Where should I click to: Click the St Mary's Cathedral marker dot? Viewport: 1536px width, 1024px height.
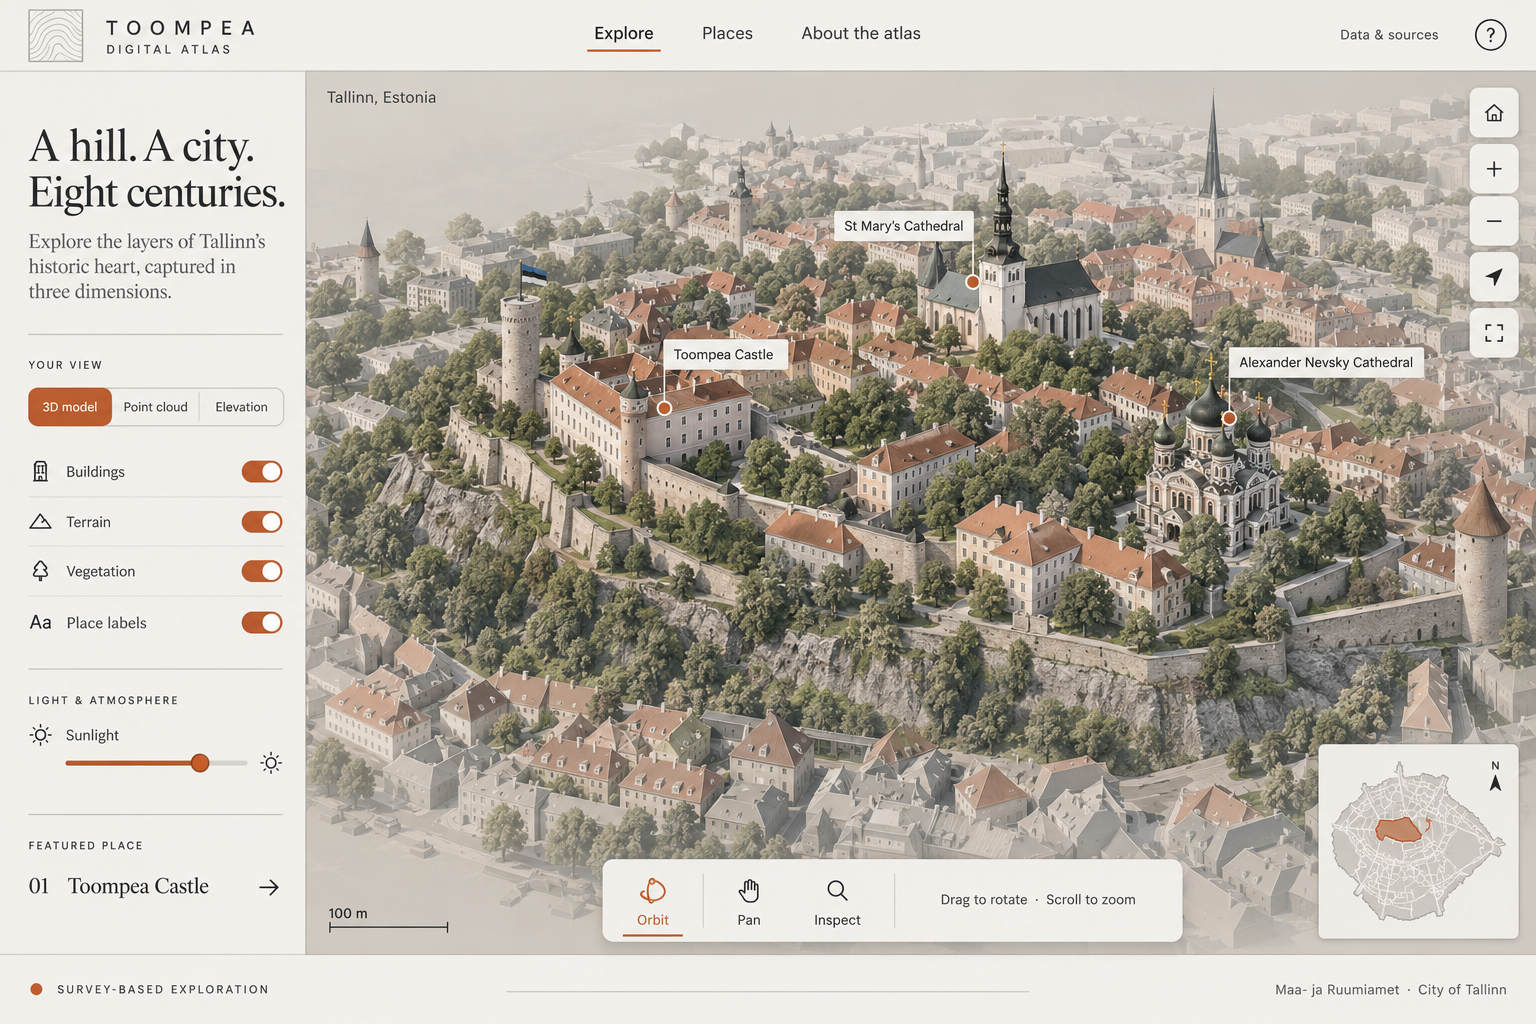(x=972, y=282)
